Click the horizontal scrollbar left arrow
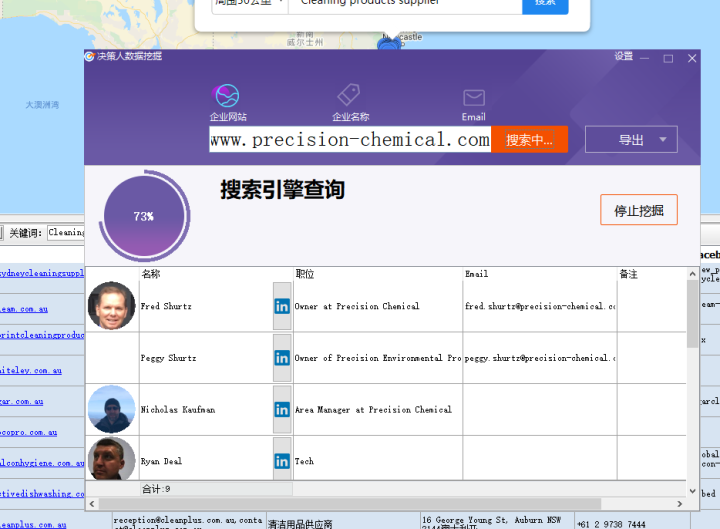The height and width of the screenshot is (529, 720). coord(92,504)
